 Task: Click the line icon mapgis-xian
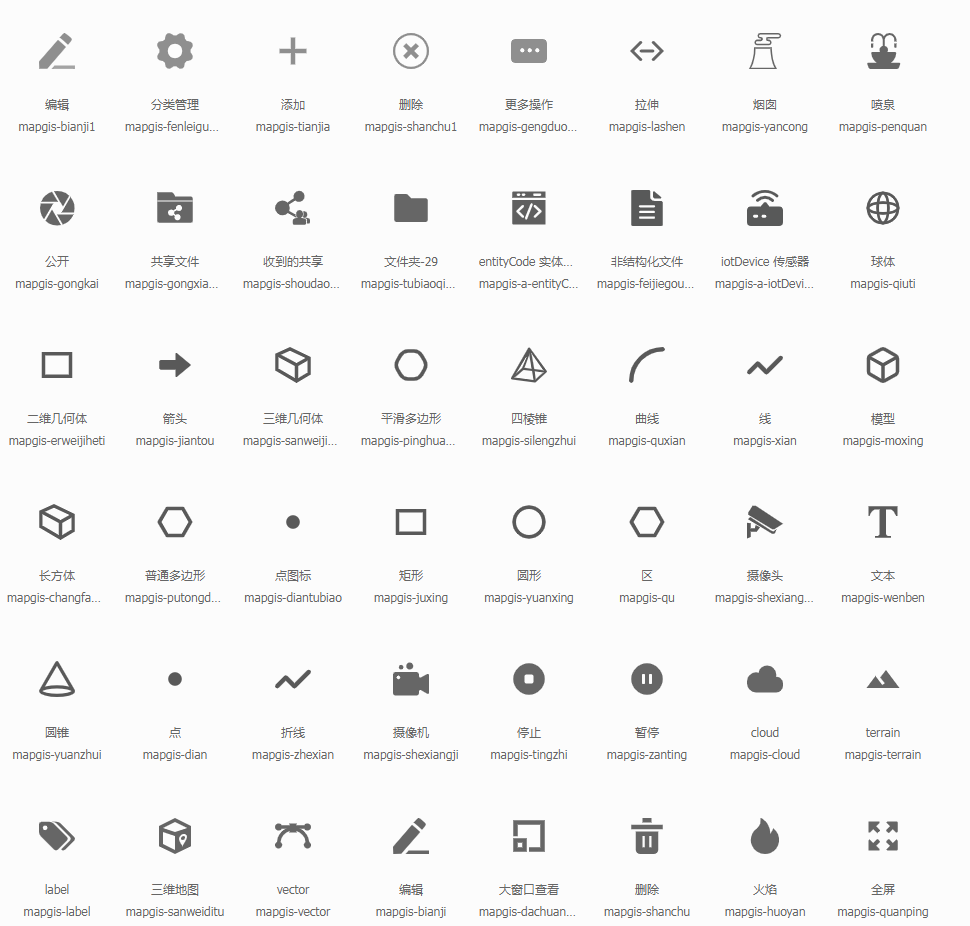(x=765, y=366)
